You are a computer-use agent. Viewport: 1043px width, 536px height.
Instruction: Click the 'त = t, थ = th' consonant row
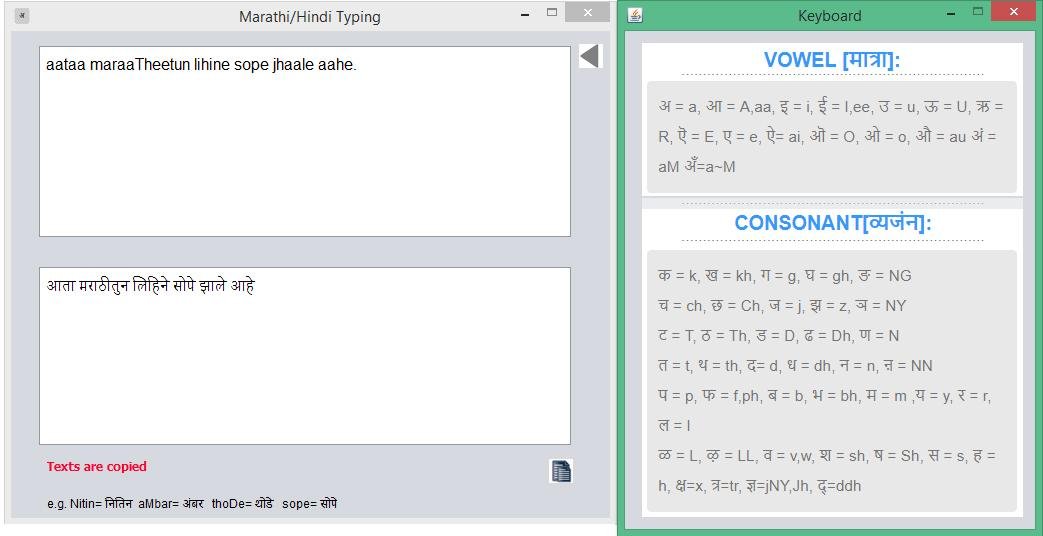click(795, 365)
